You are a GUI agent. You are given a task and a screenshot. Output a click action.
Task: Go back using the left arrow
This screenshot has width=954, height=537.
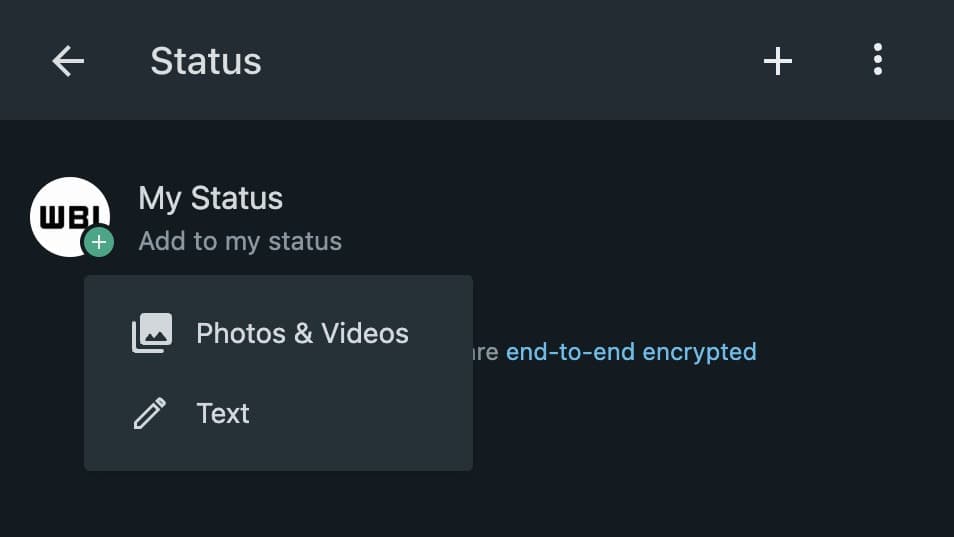tap(68, 62)
